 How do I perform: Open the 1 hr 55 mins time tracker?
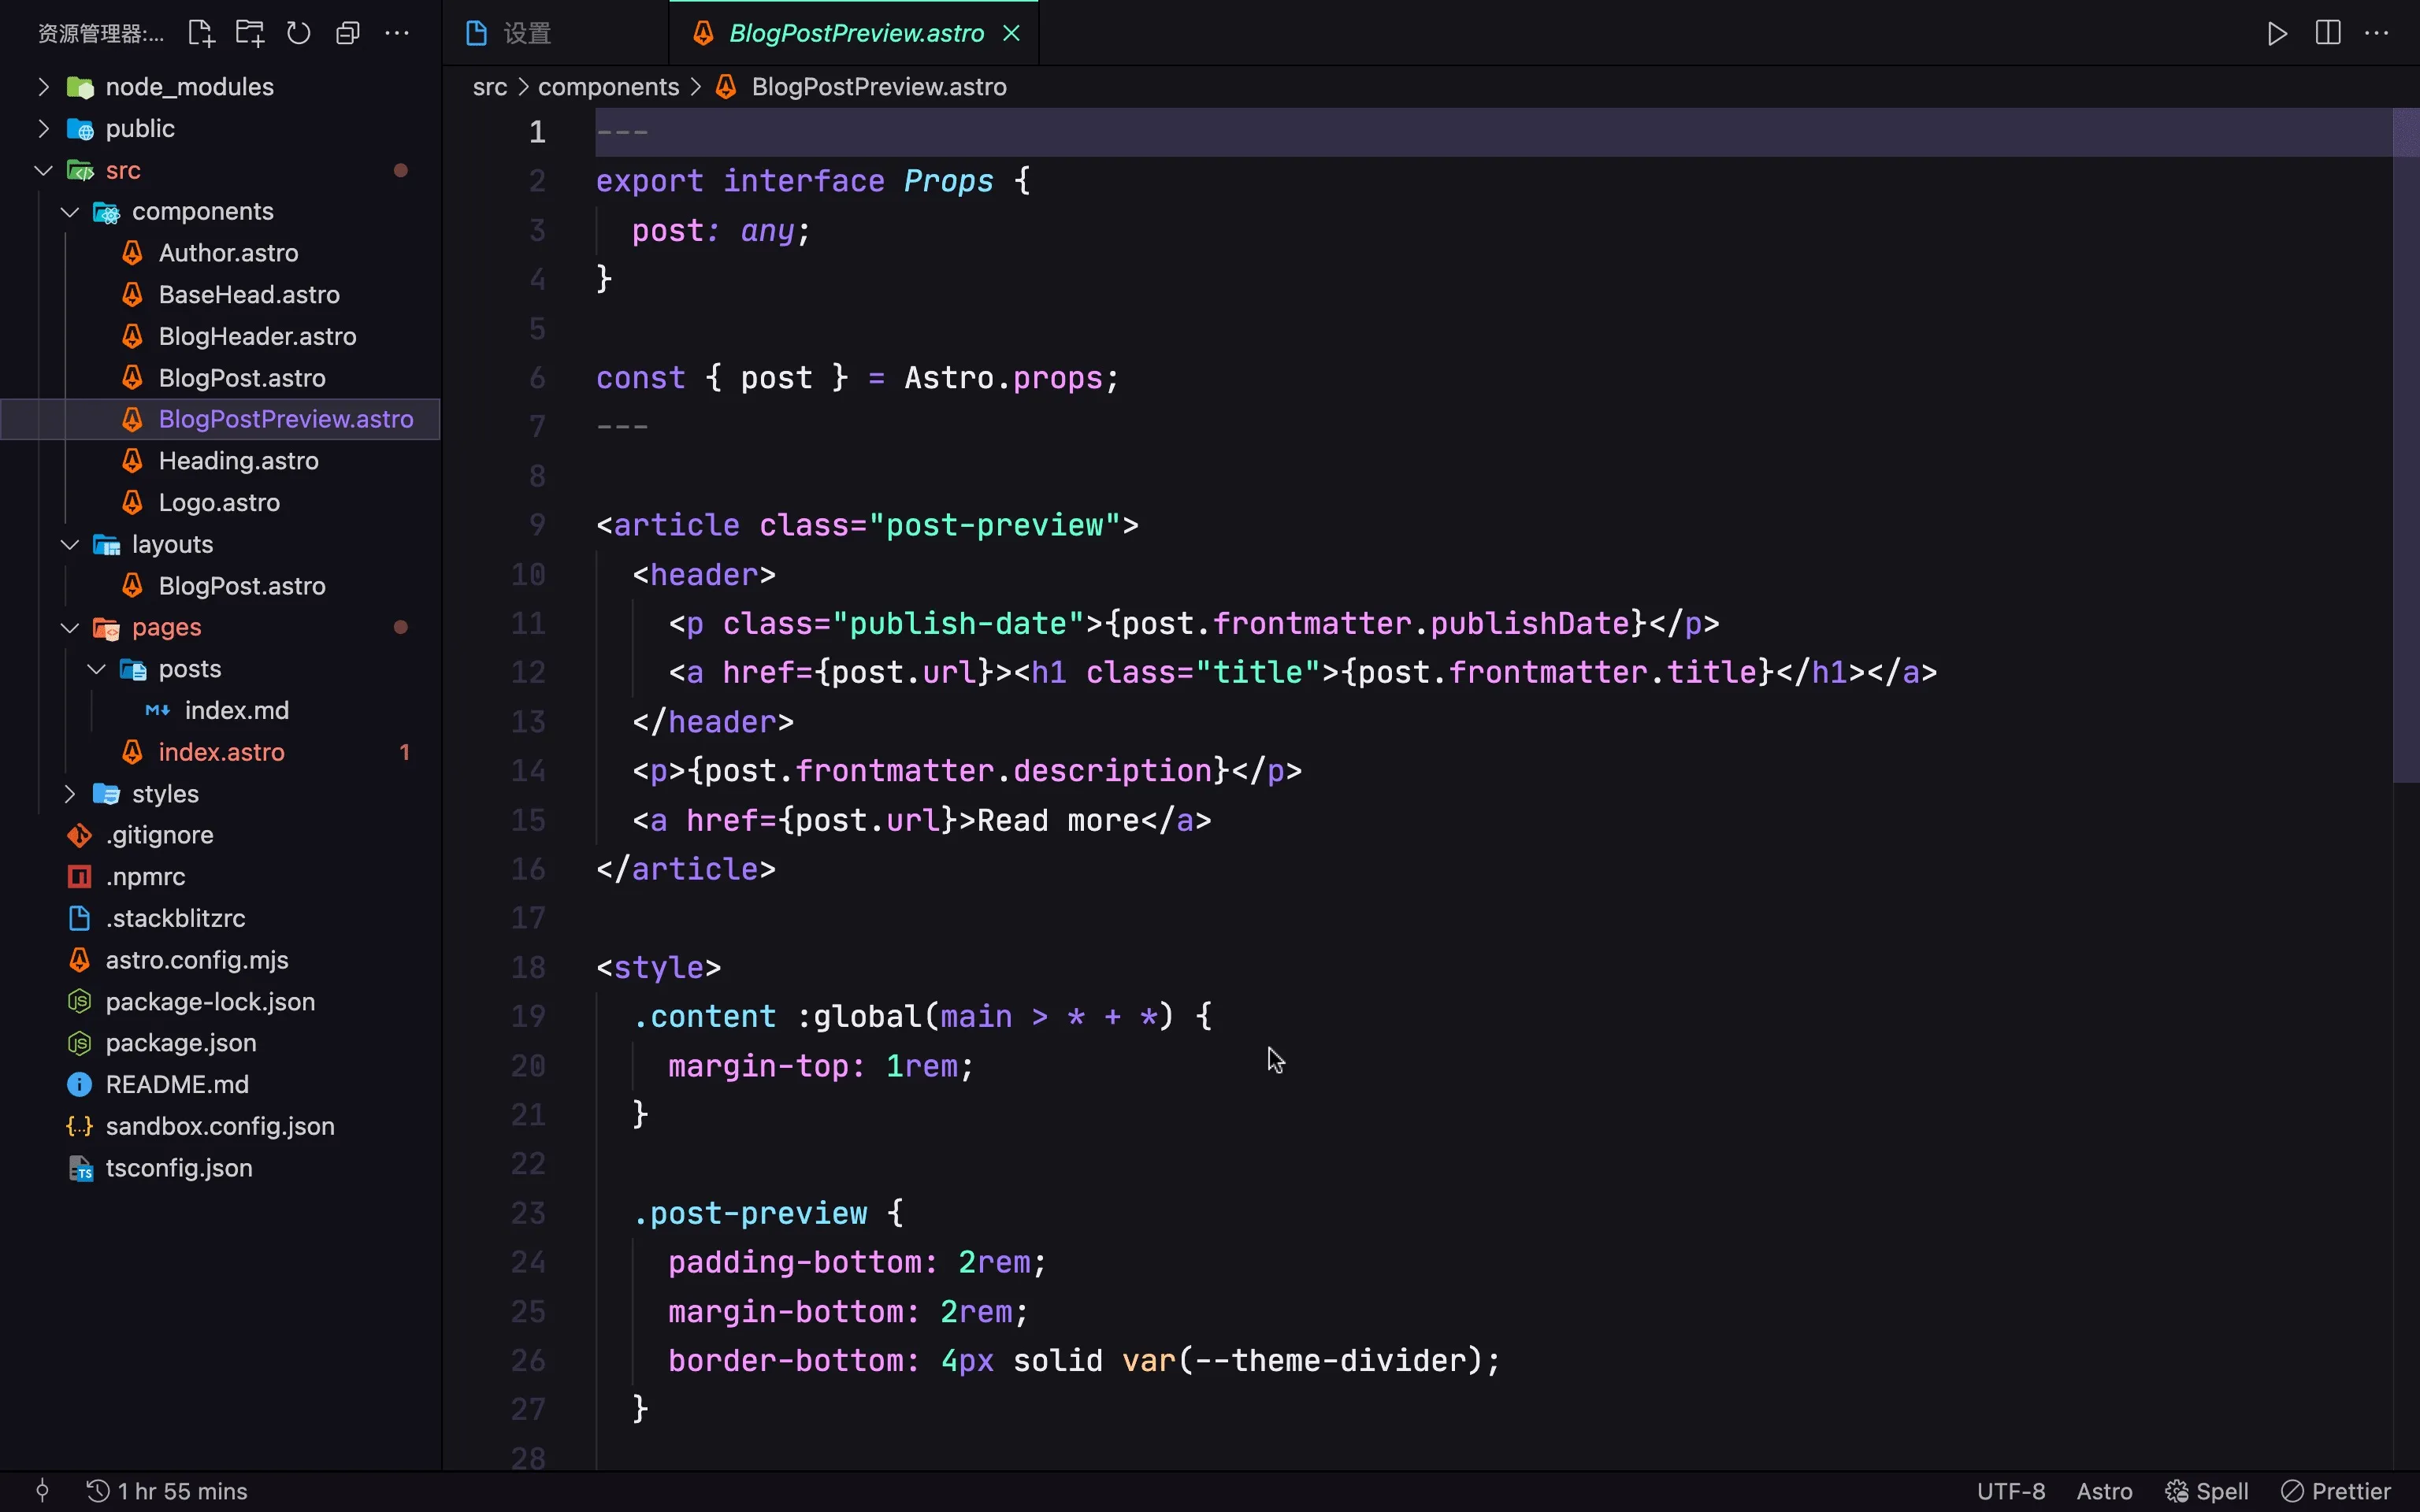tap(167, 1491)
